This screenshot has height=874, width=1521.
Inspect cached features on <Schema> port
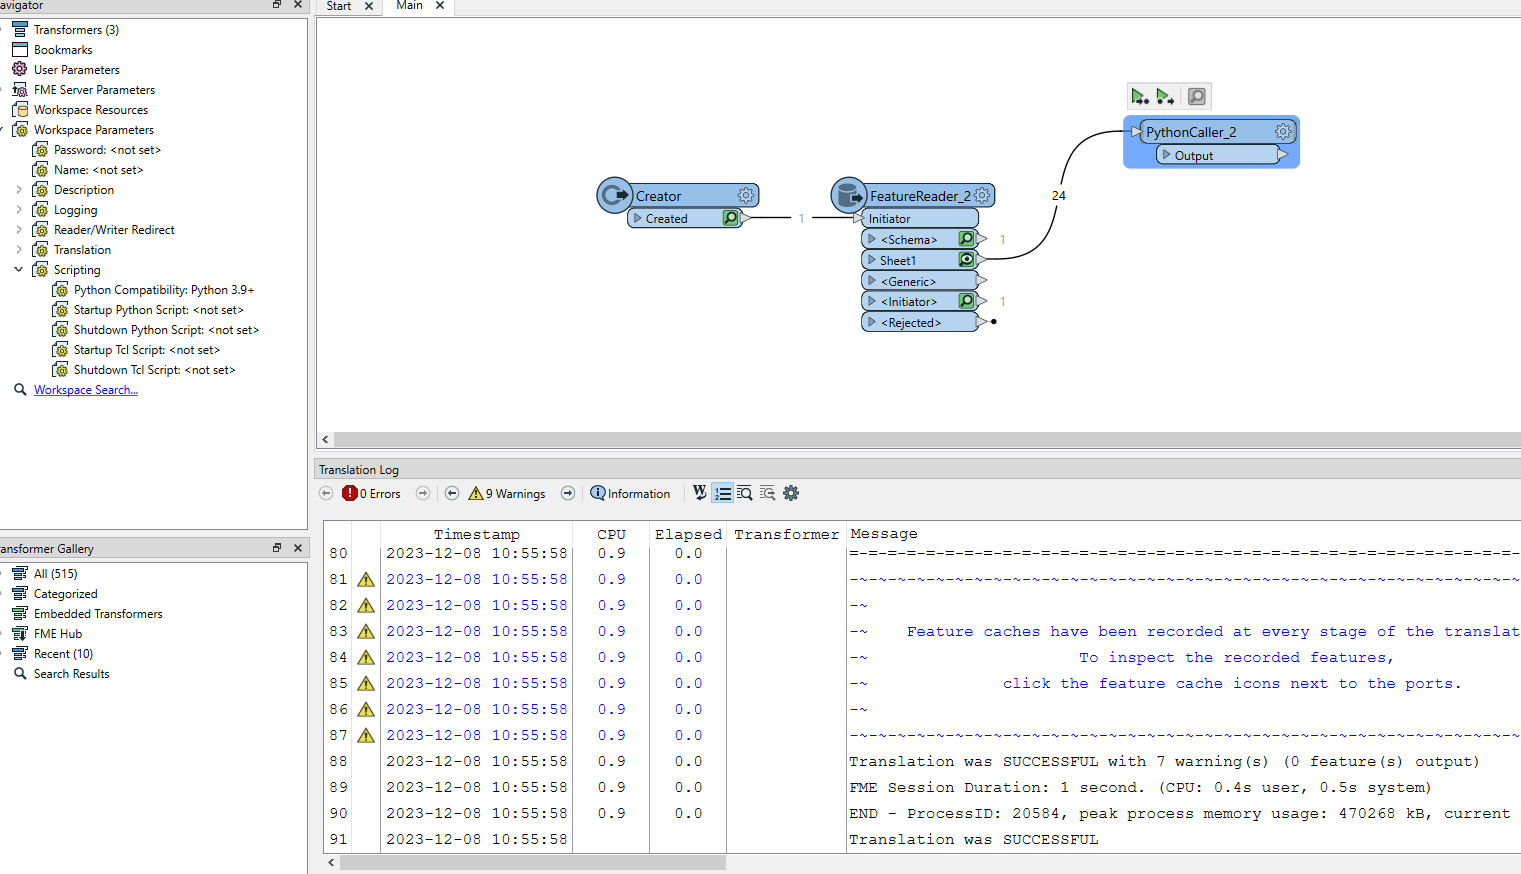(x=966, y=239)
